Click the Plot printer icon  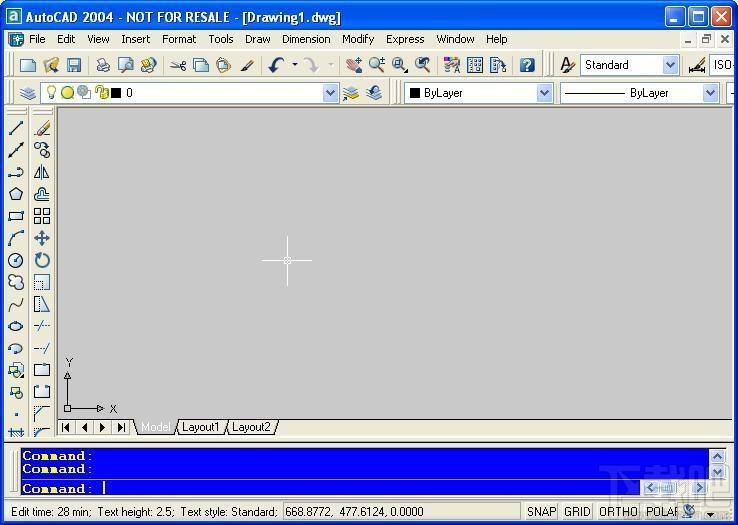point(103,65)
